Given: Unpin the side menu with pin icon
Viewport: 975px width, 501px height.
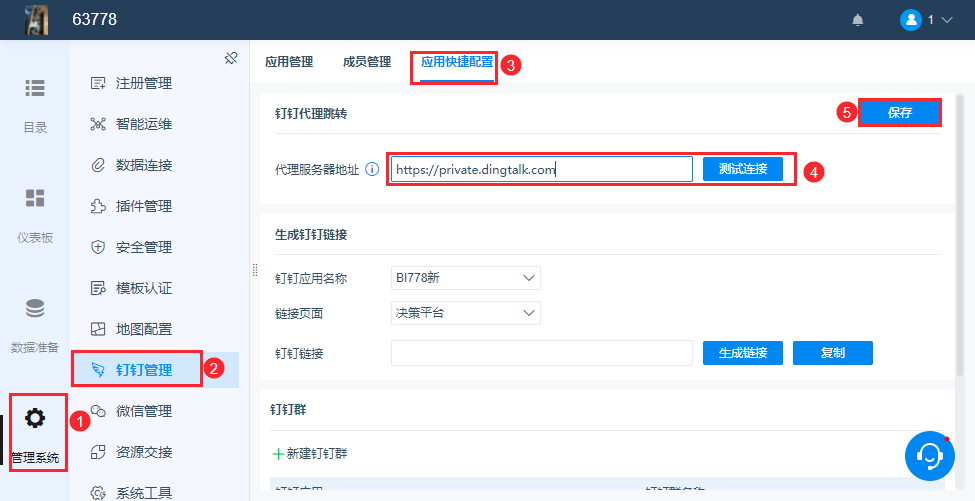Looking at the screenshot, I should tap(231, 58).
